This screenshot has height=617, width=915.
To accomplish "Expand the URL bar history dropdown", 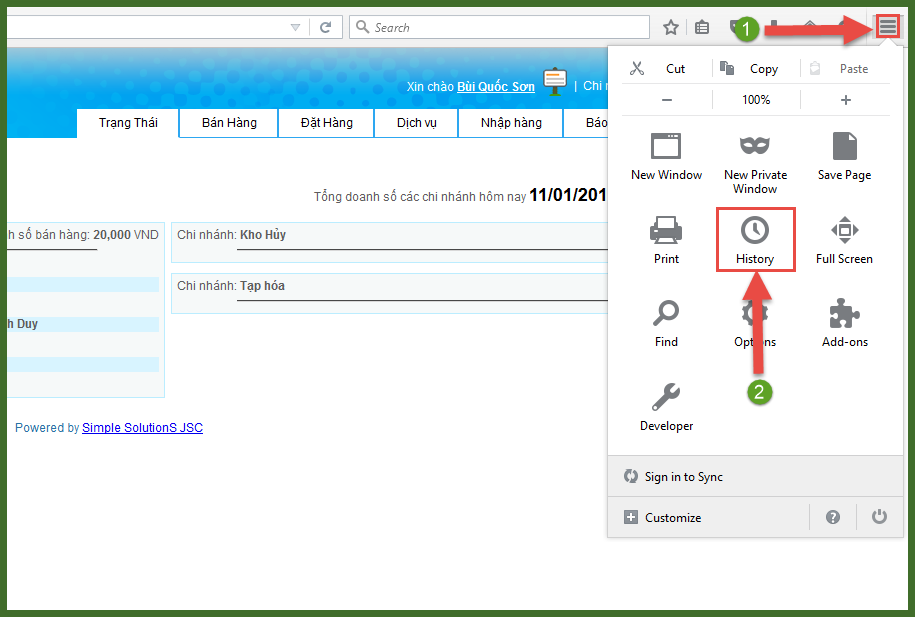I will [295, 27].
